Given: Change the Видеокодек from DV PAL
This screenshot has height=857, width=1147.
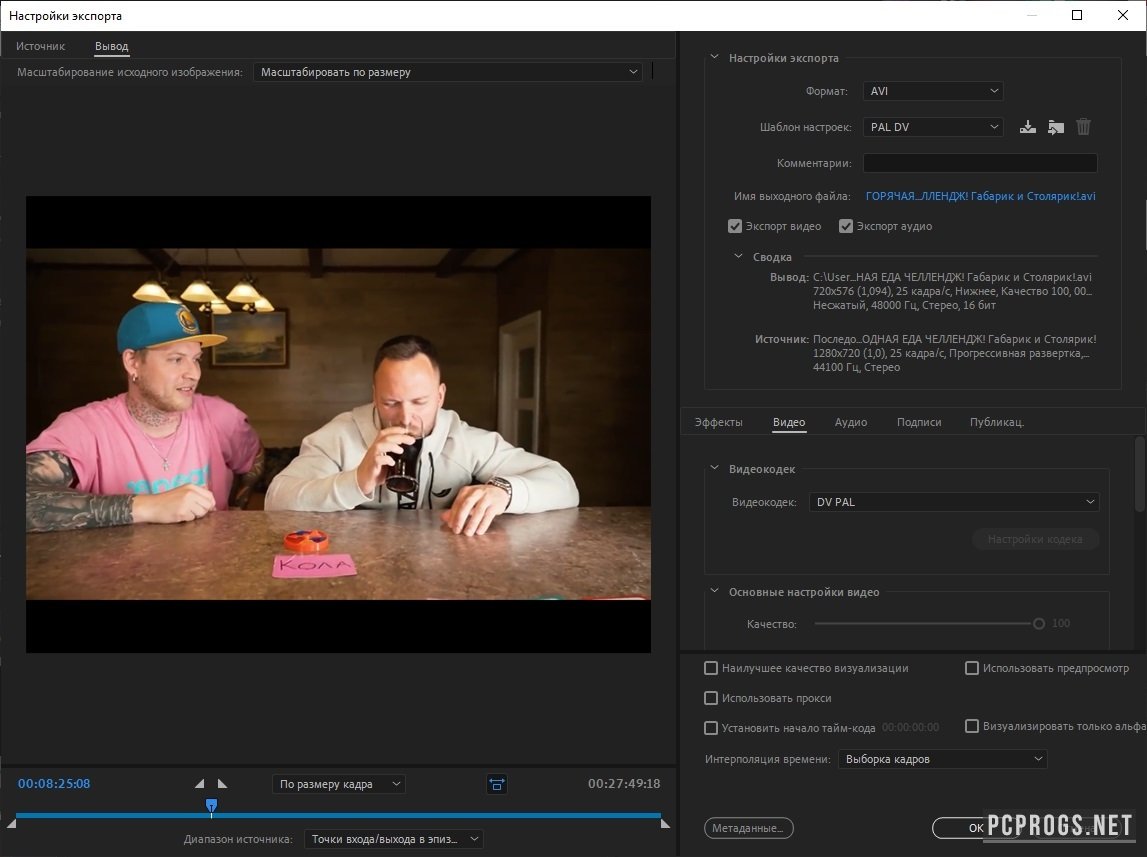Looking at the screenshot, I should [953, 502].
